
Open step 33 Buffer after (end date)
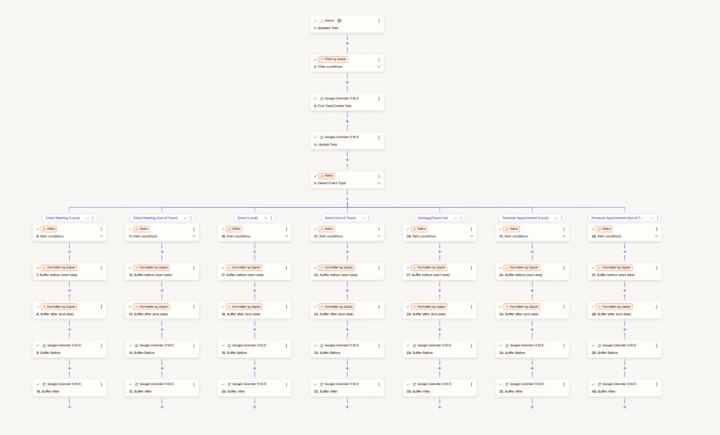532,310
